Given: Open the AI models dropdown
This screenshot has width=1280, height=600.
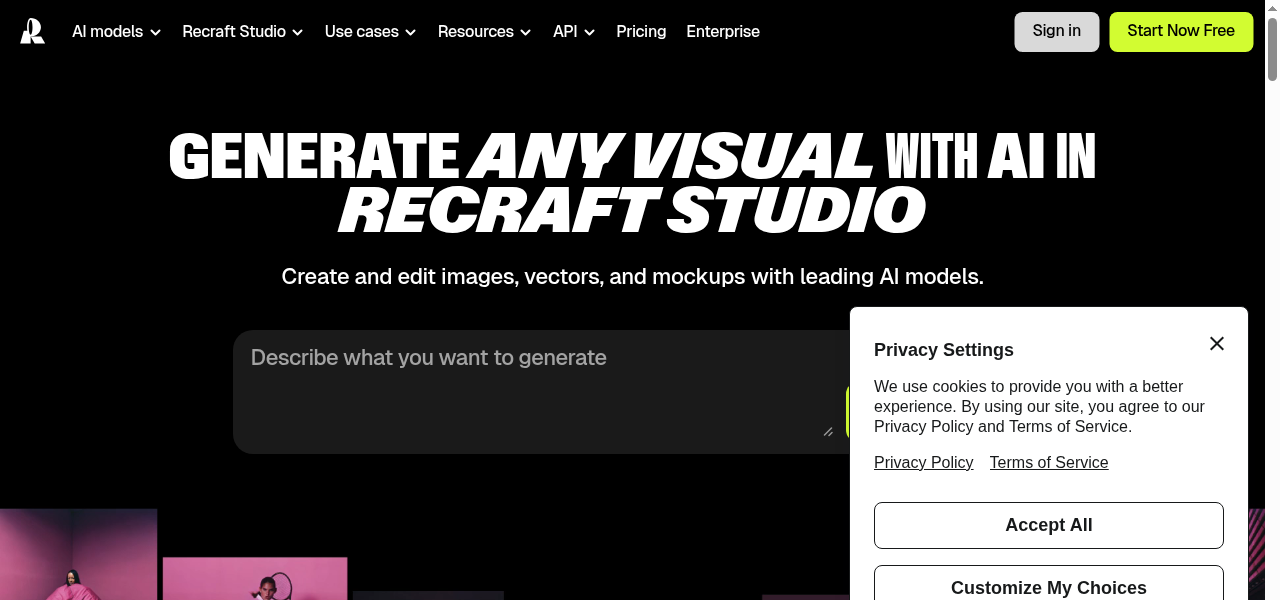Looking at the screenshot, I should point(115,31).
